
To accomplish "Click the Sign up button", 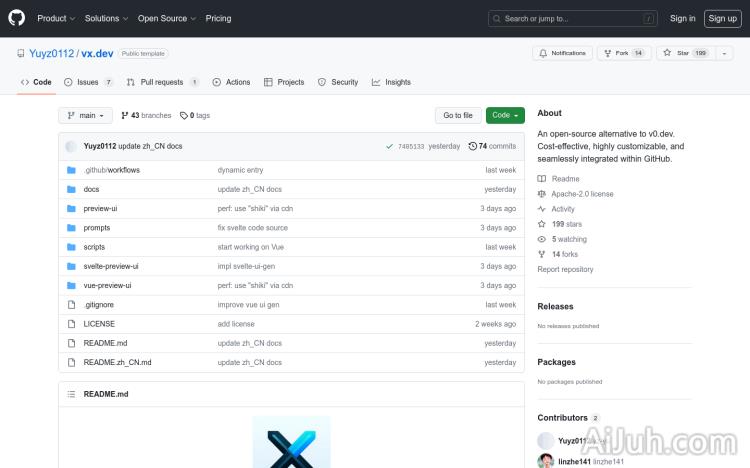I will [x=721, y=18].
